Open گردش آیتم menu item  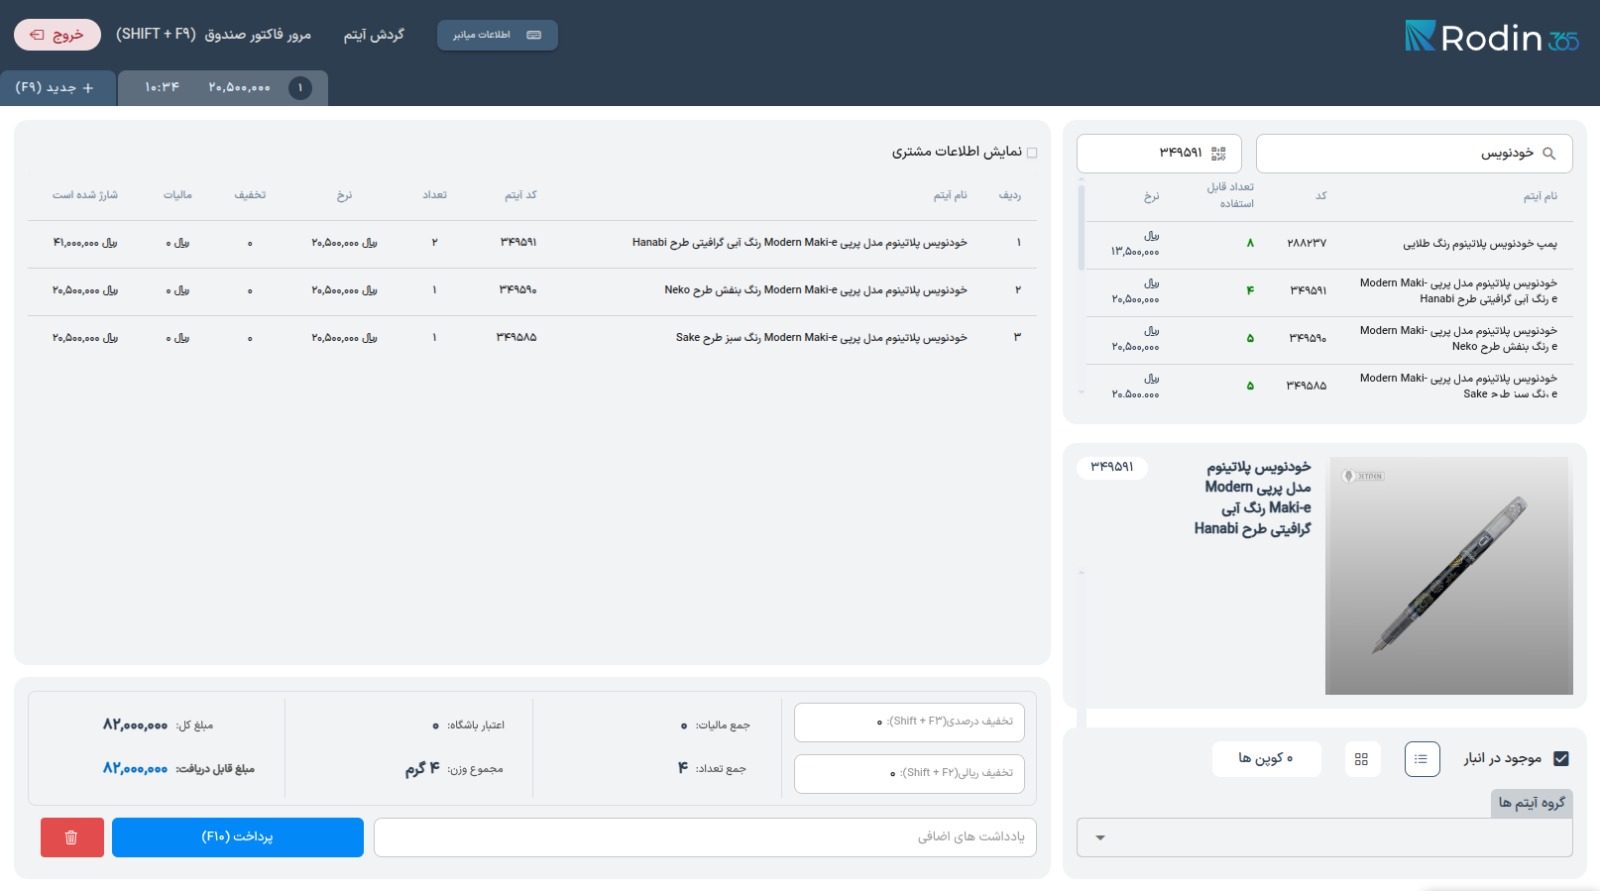point(374,35)
